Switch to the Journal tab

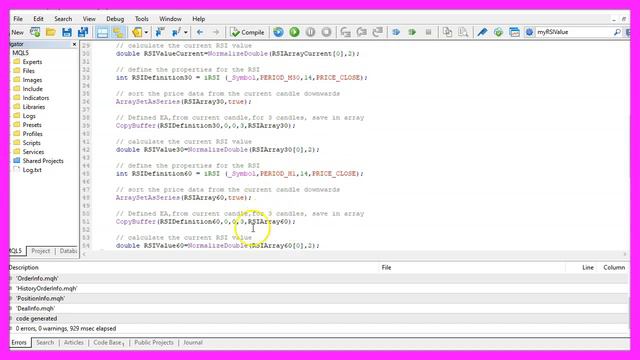pyautogui.click(x=193, y=342)
